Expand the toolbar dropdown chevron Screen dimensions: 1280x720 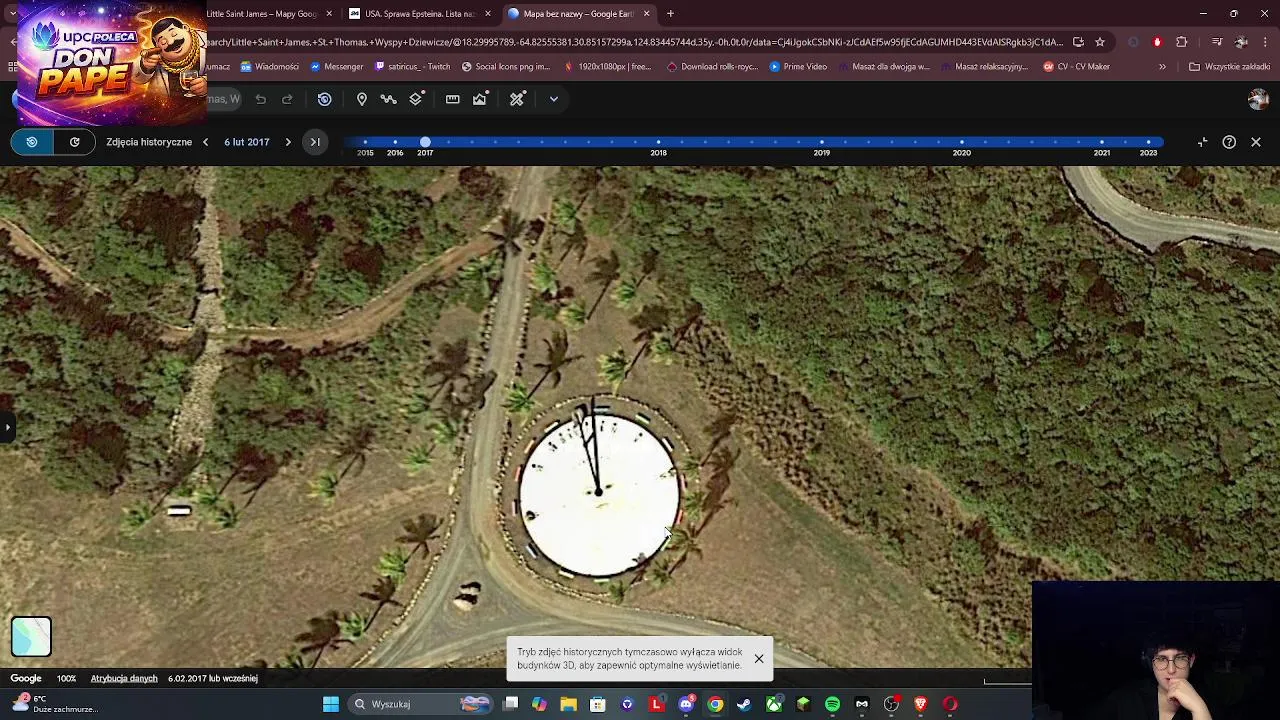(554, 99)
